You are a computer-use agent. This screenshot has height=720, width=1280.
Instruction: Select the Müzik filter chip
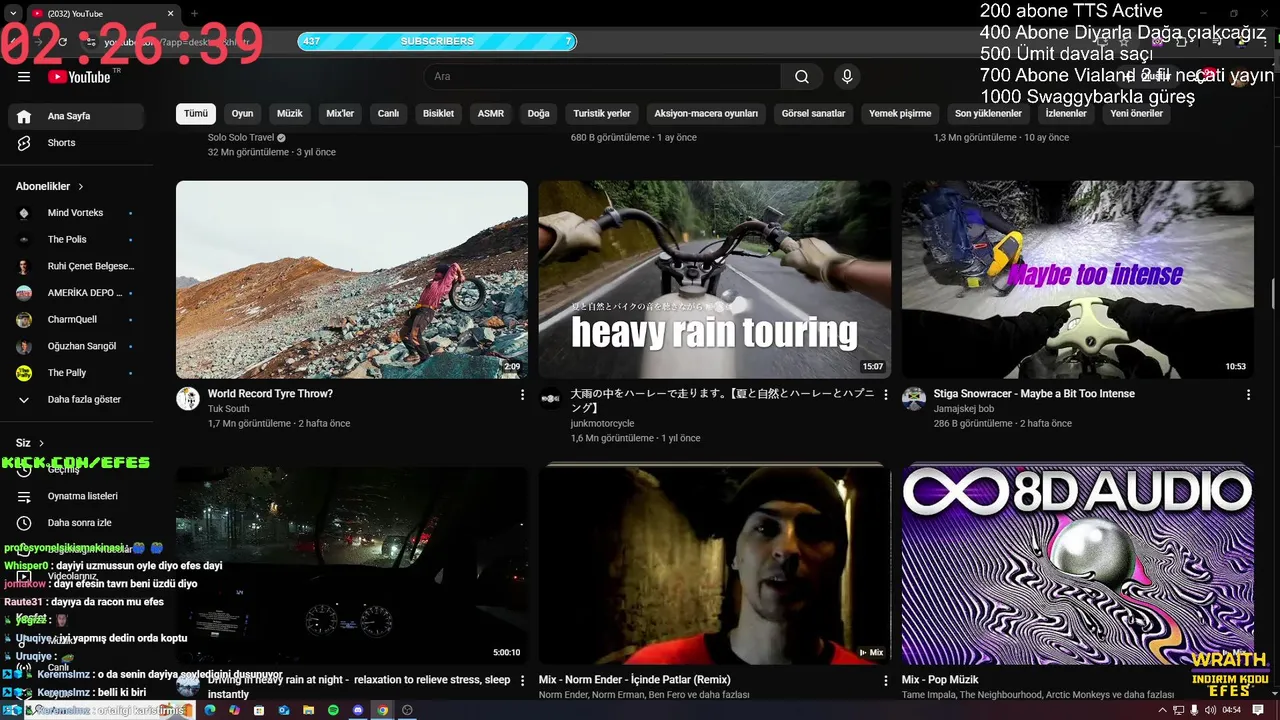[290, 113]
